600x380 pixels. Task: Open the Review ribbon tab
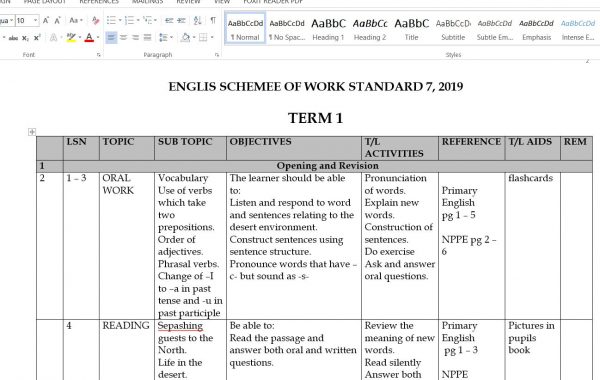(x=188, y=2)
